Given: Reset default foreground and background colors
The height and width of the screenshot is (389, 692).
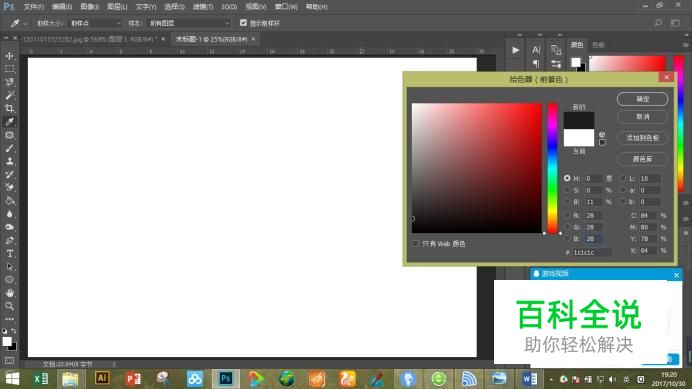Looking at the screenshot, I should (x=4, y=331).
